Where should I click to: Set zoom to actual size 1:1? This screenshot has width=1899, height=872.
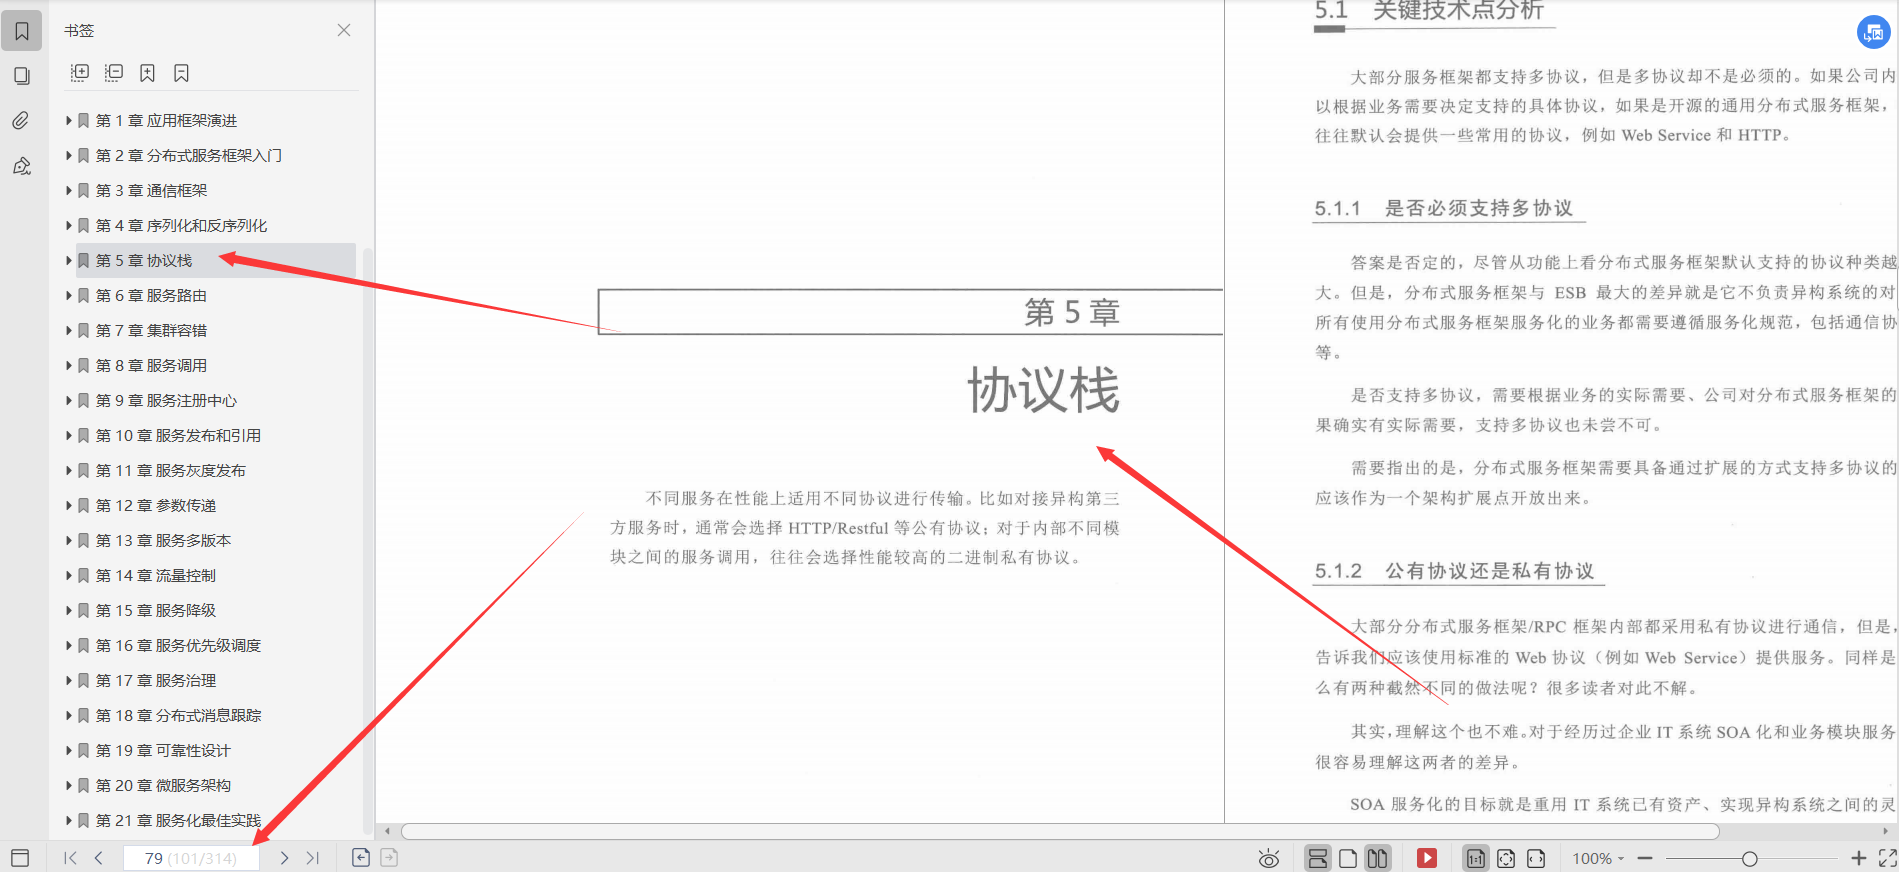coord(1475,858)
